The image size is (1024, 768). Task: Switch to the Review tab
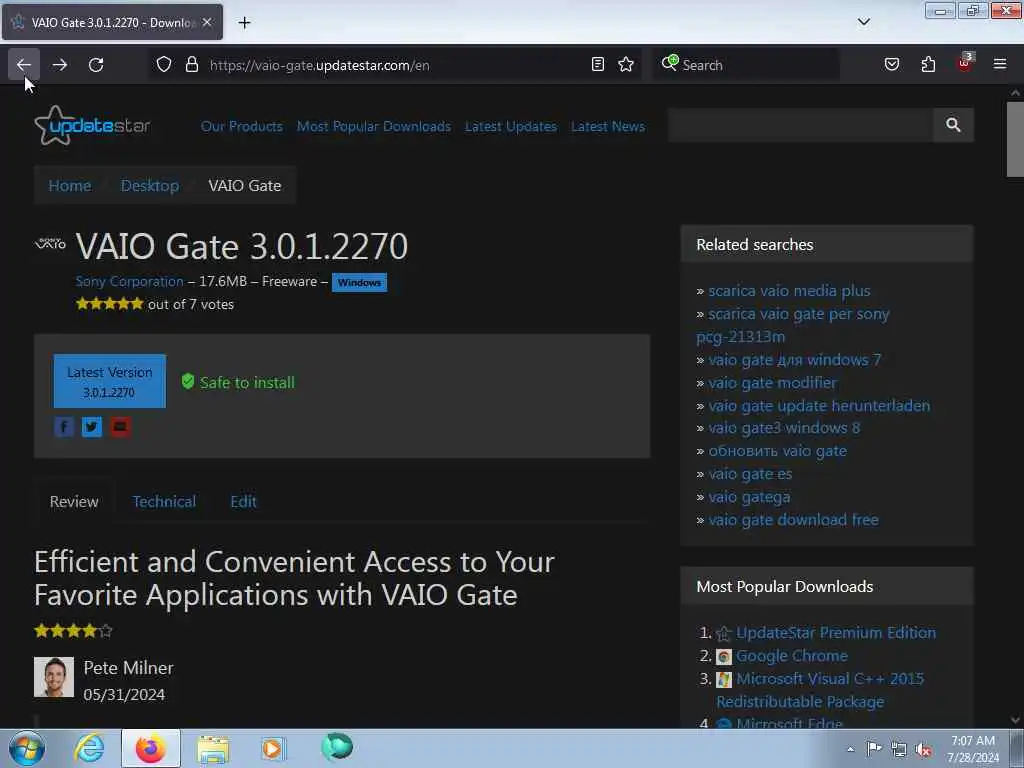(74, 502)
